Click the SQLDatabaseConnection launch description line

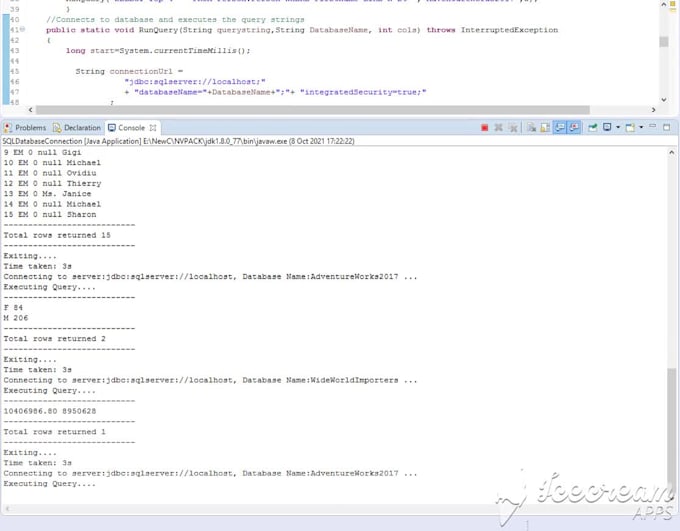coord(178,141)
